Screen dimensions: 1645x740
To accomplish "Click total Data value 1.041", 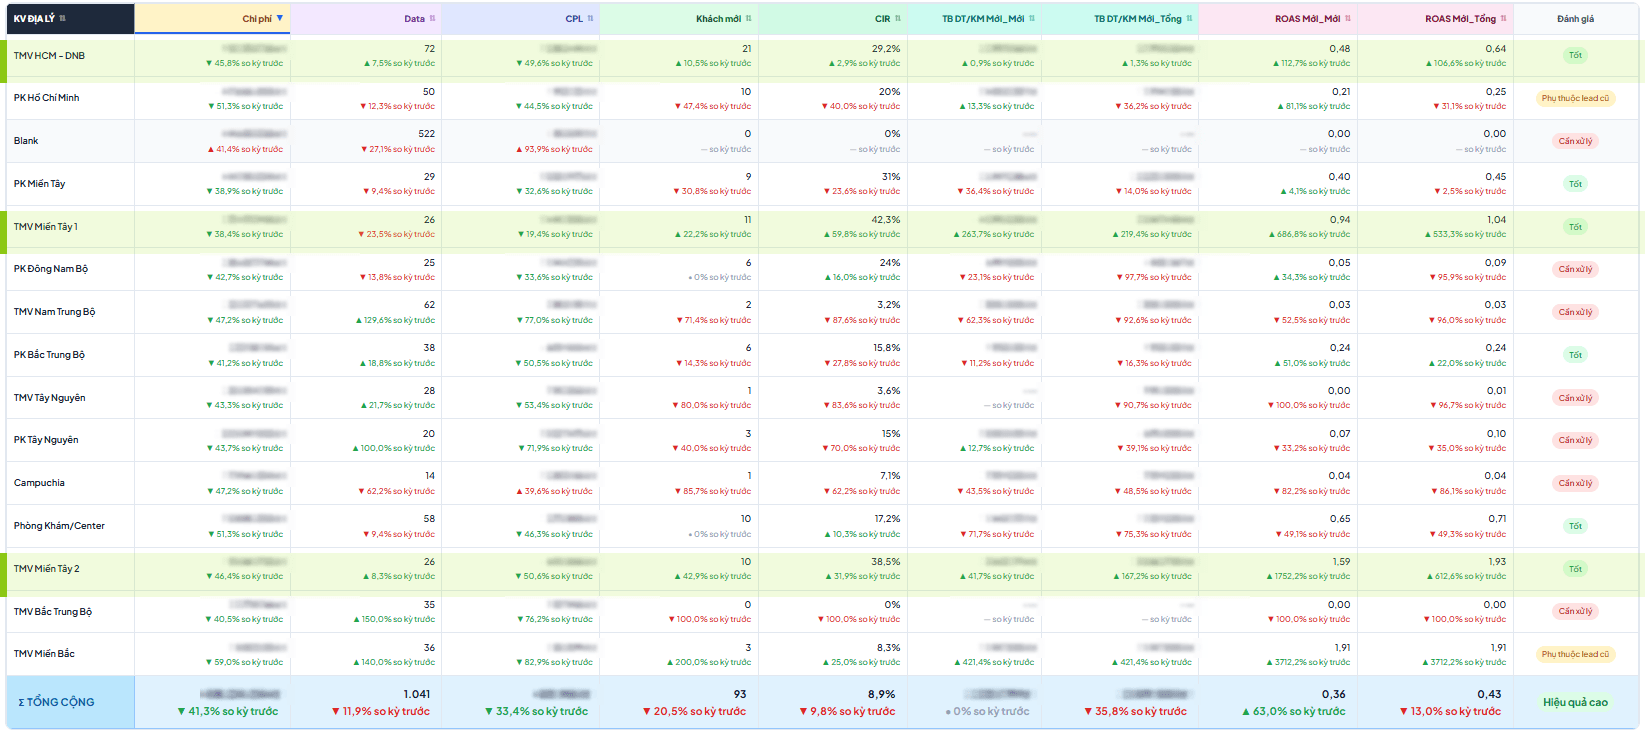I will [417, 694].
